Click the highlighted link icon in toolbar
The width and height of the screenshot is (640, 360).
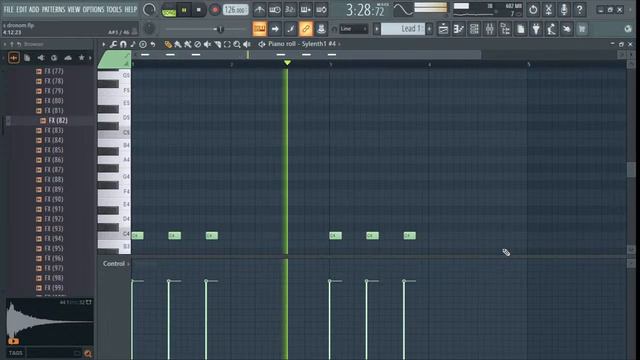tap(306, 29)
